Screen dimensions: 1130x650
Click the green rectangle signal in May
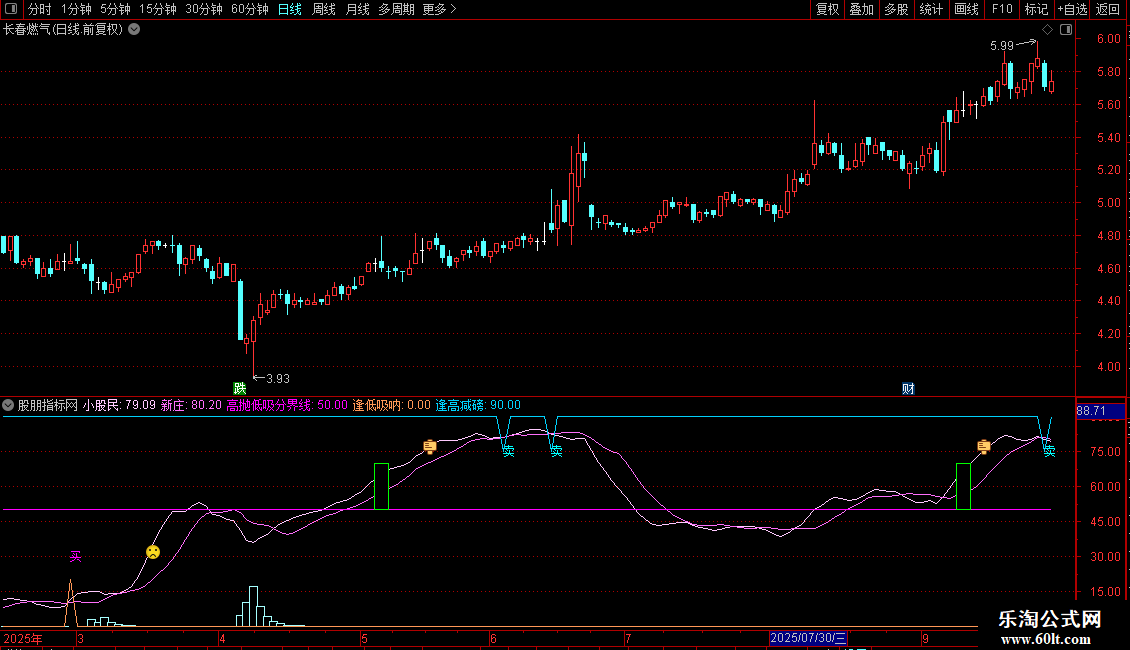coord(382,486)
